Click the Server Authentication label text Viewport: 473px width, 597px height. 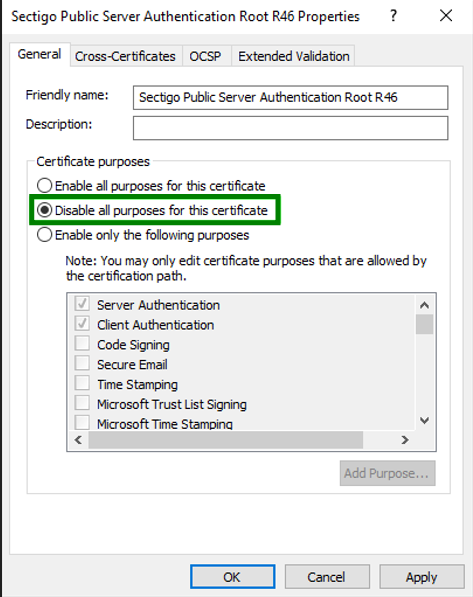coord(158,305)
